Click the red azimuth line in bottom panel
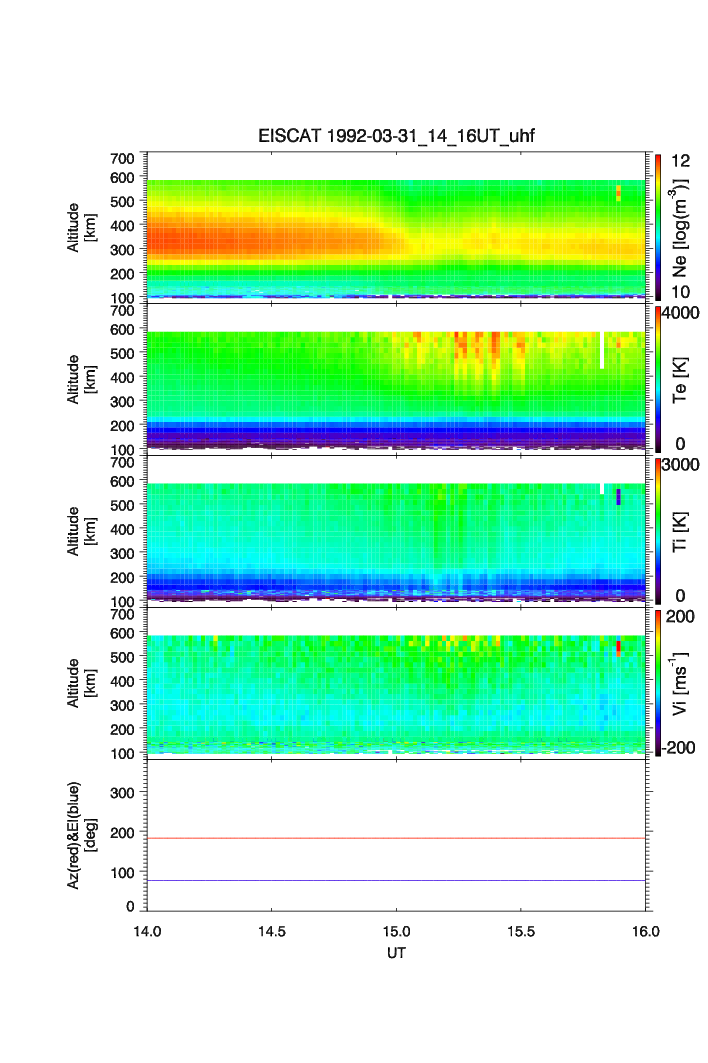The width and height of the screenshot is (708, 1063). 396,839
